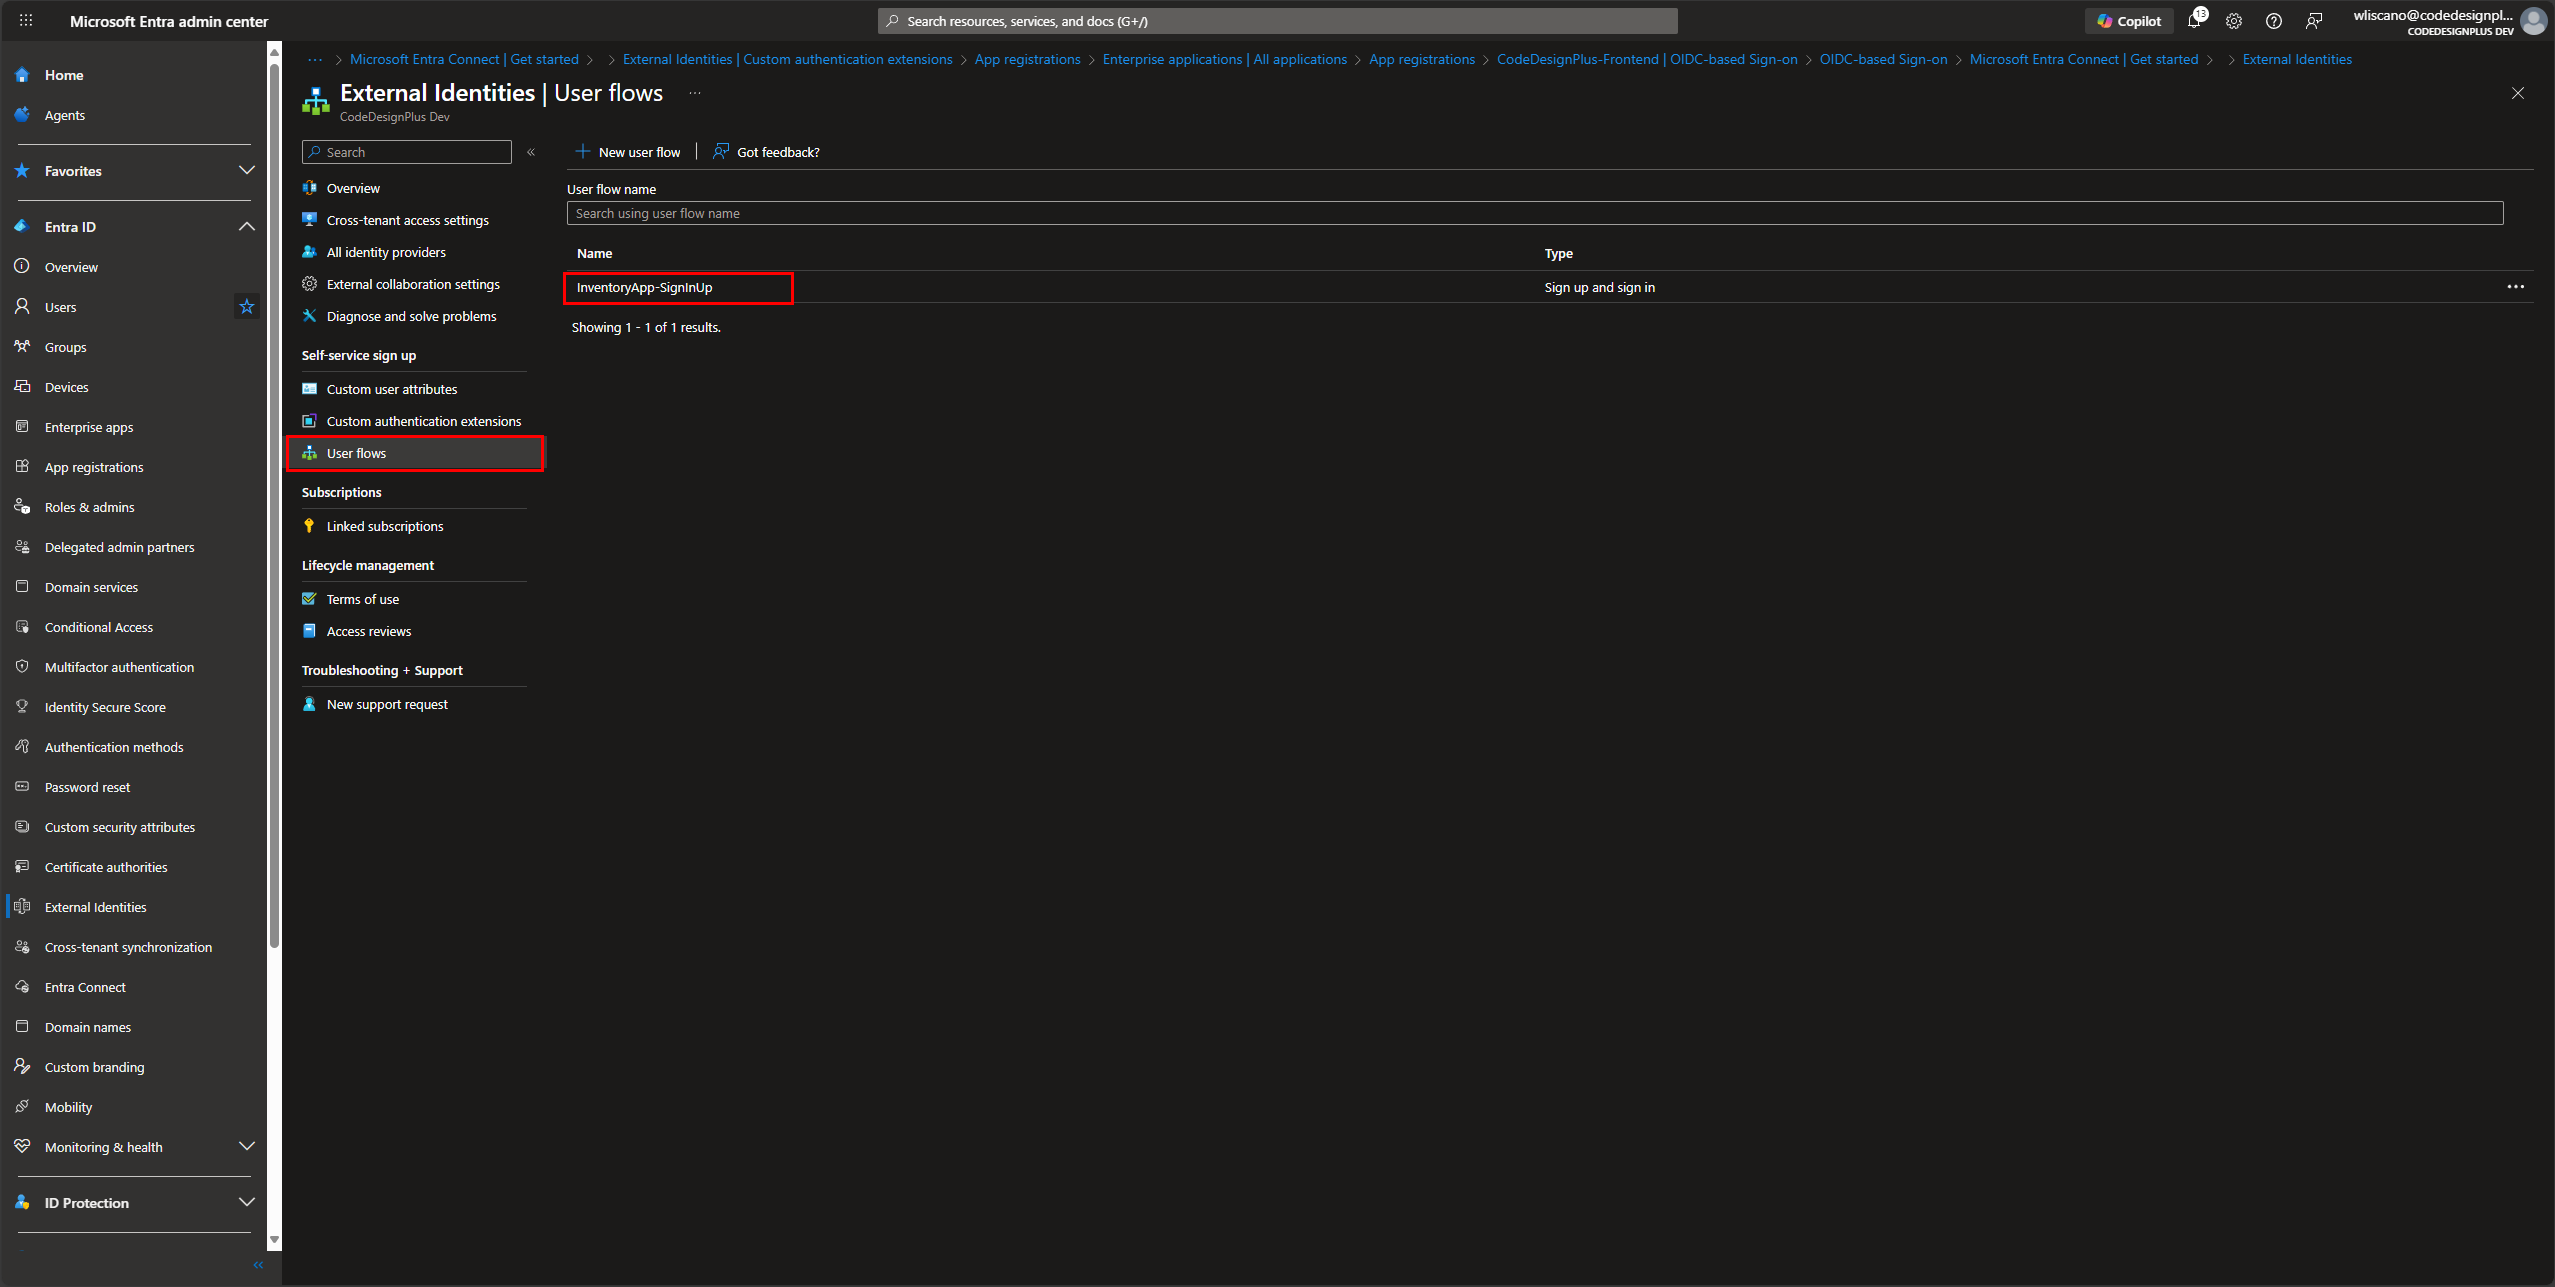Screen dimensions: 2555x1287
Task: Click the Authentication methods sidebar icon
Action: 22,746
